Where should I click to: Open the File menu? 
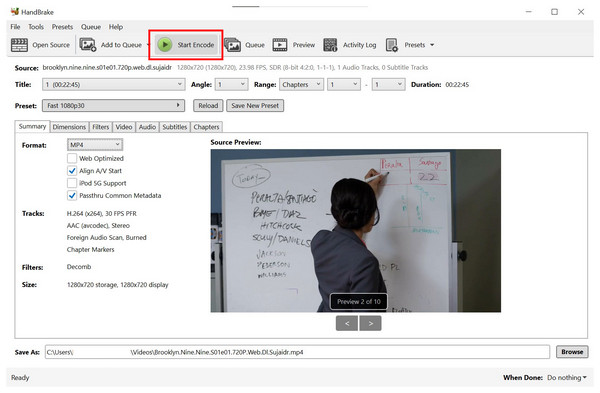[15, 27]
